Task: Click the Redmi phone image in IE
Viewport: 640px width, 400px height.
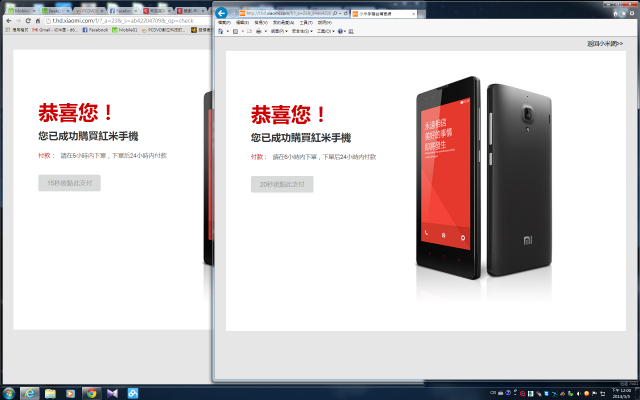Action: click(484, 178)
